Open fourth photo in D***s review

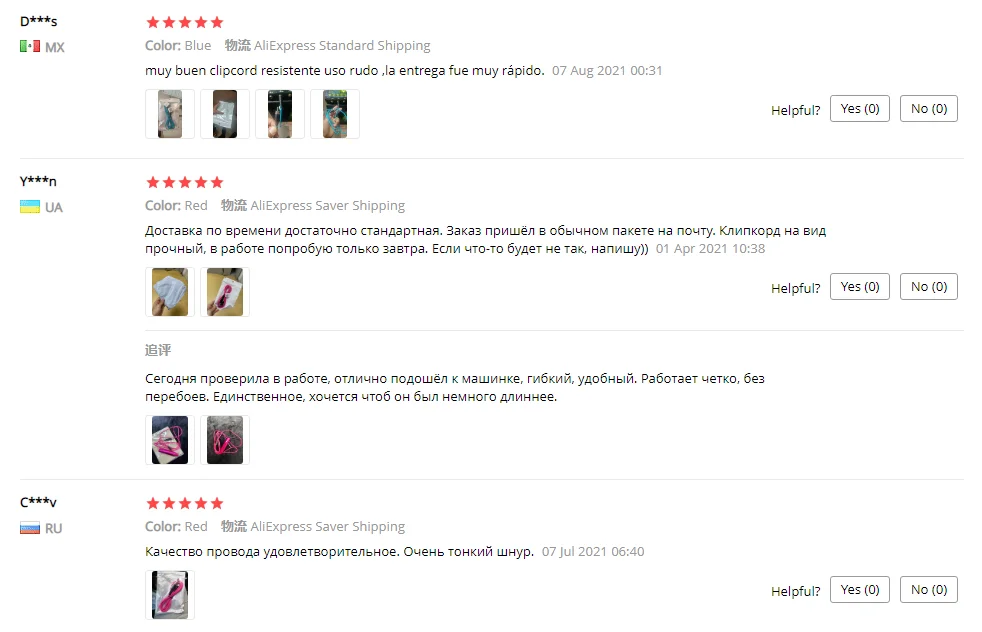click(x=335, y=114)
